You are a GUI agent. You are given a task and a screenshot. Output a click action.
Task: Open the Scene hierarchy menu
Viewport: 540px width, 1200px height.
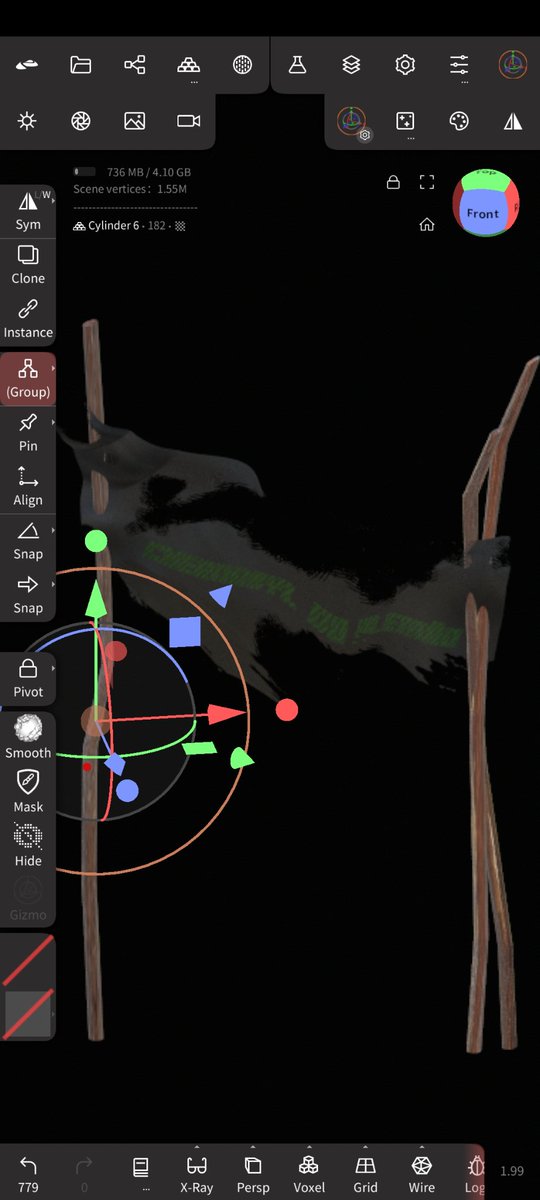135,65
